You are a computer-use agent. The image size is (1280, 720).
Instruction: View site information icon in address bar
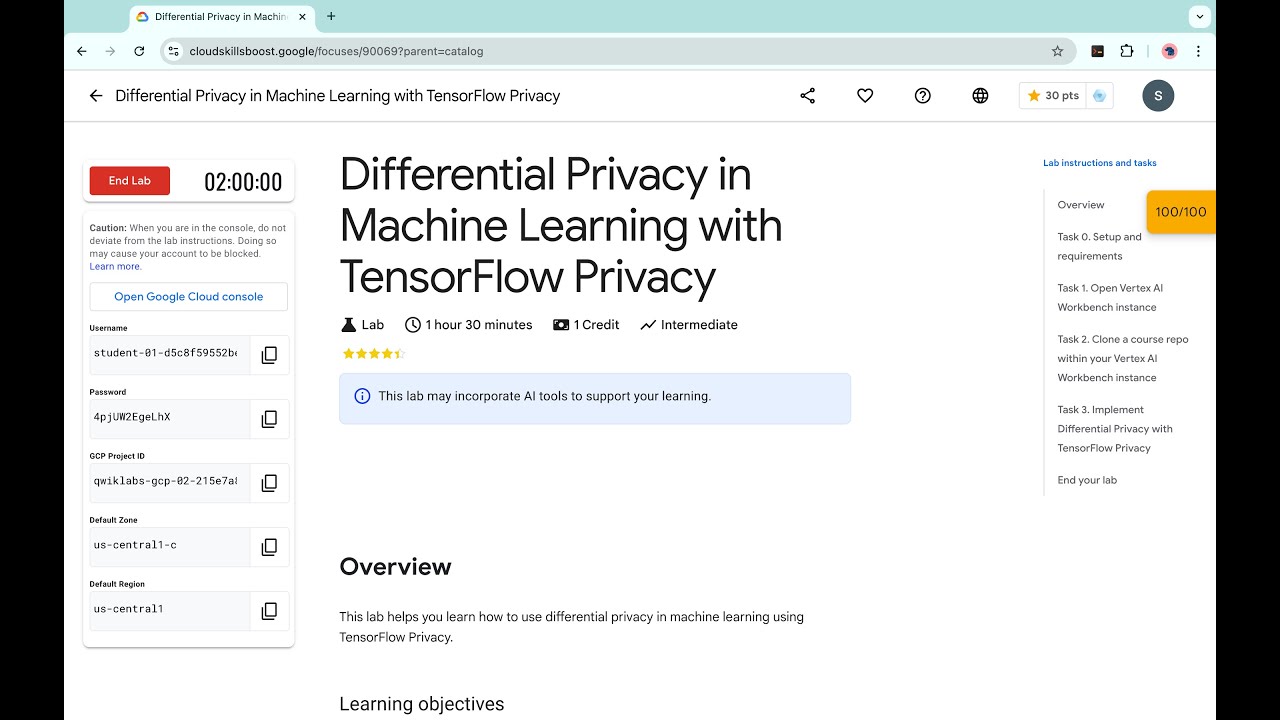[173, 51]
